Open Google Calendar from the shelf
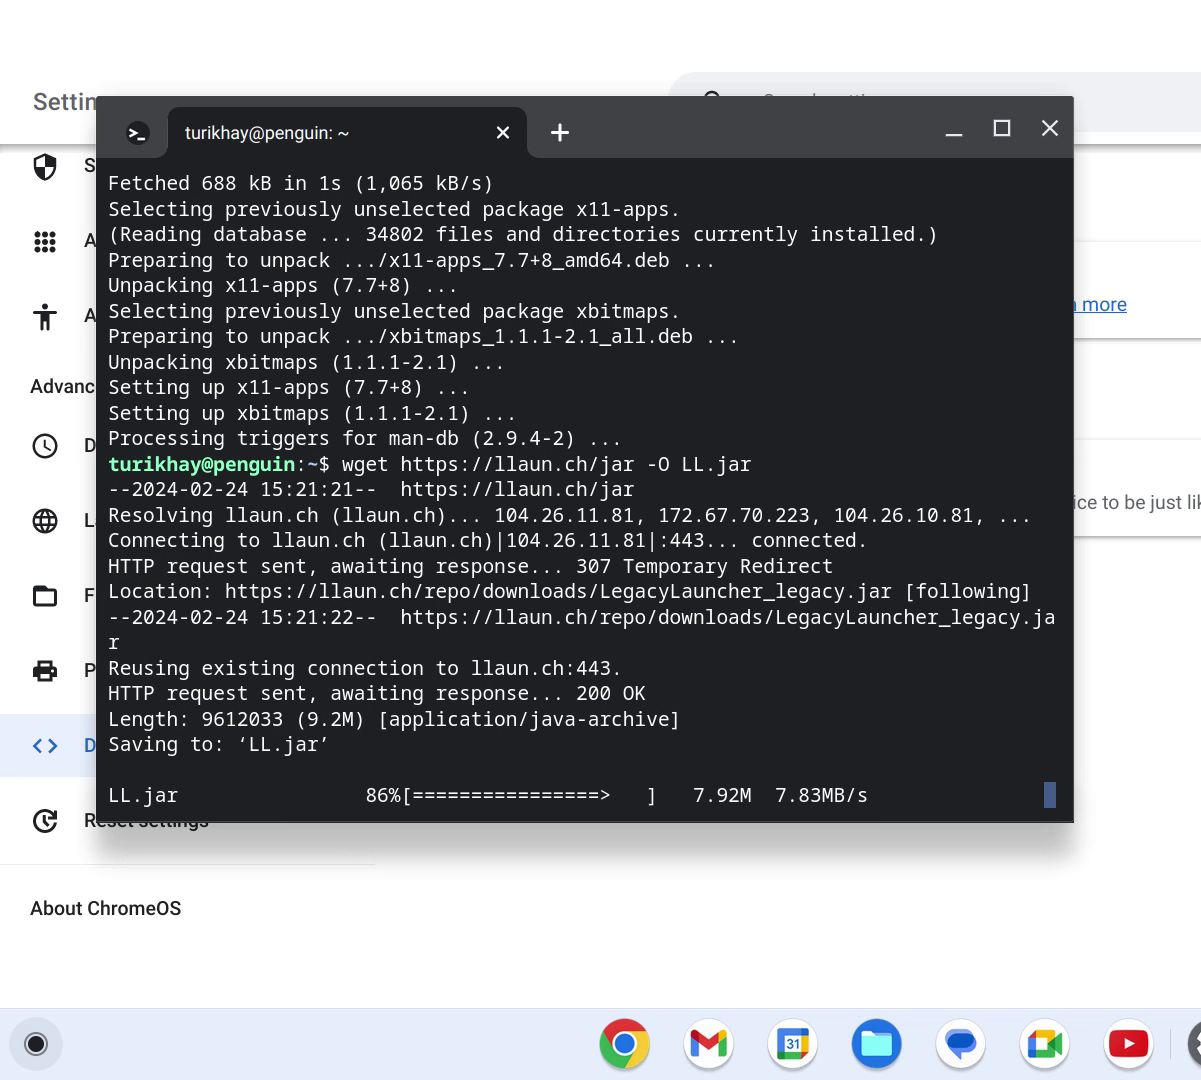The width and height of the screenshot is (1201, 1080). point(792,1044)
